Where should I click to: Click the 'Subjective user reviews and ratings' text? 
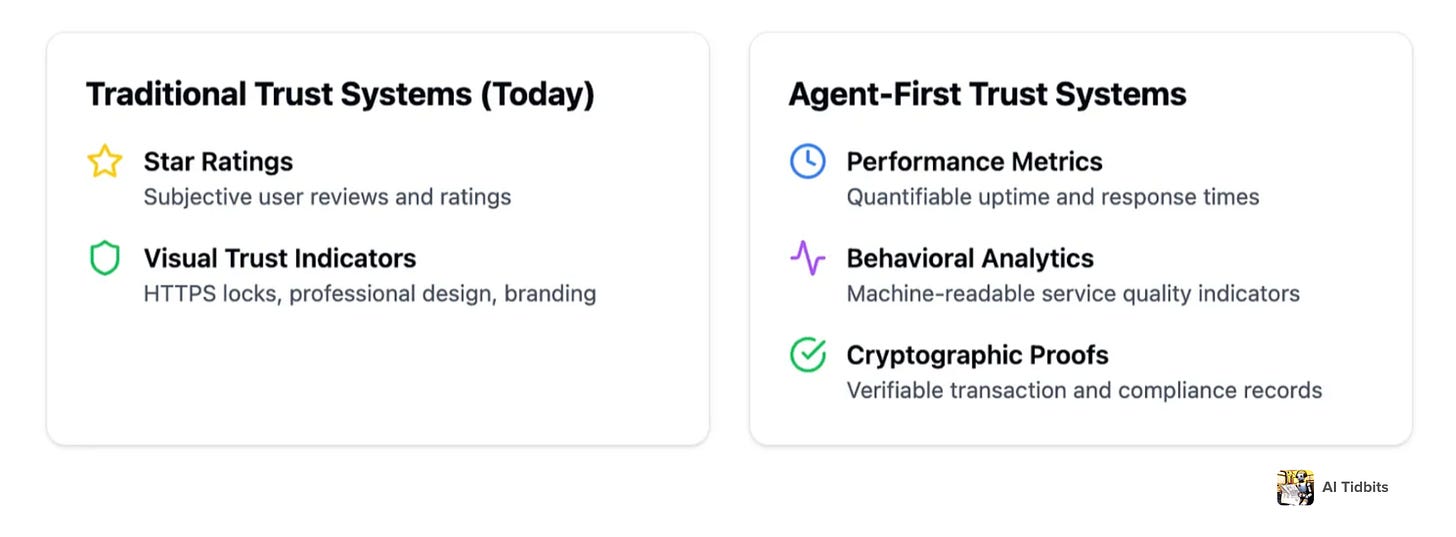(x=327, y=197)
